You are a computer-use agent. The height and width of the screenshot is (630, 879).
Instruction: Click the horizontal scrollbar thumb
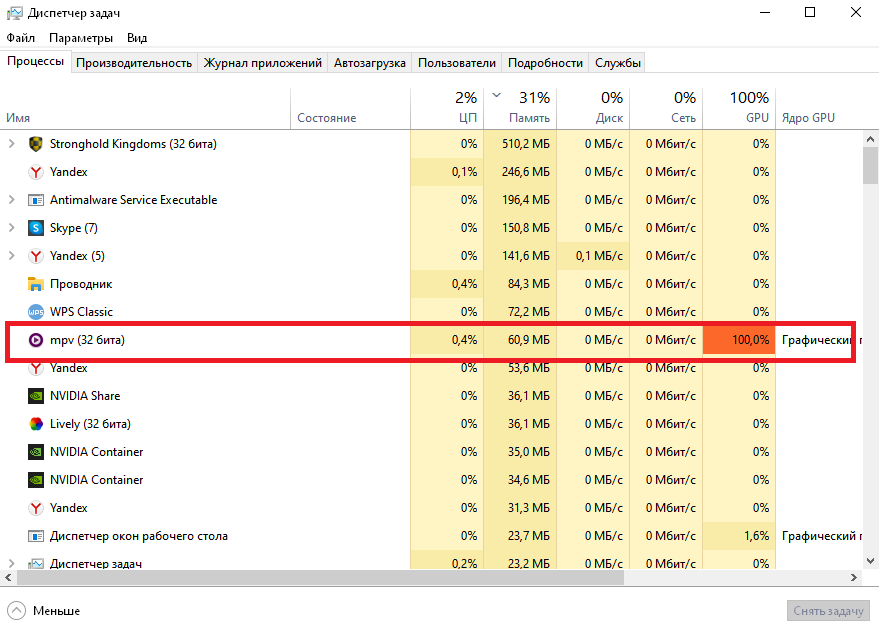320,577
